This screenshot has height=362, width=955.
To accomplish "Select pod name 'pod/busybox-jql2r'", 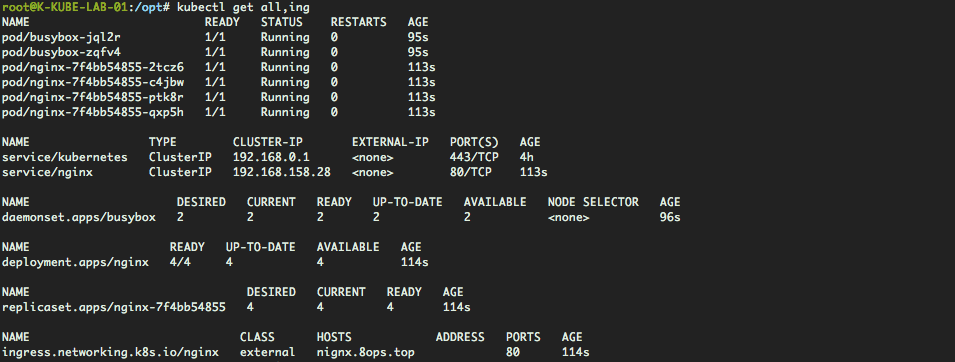I will click(62, 37).
